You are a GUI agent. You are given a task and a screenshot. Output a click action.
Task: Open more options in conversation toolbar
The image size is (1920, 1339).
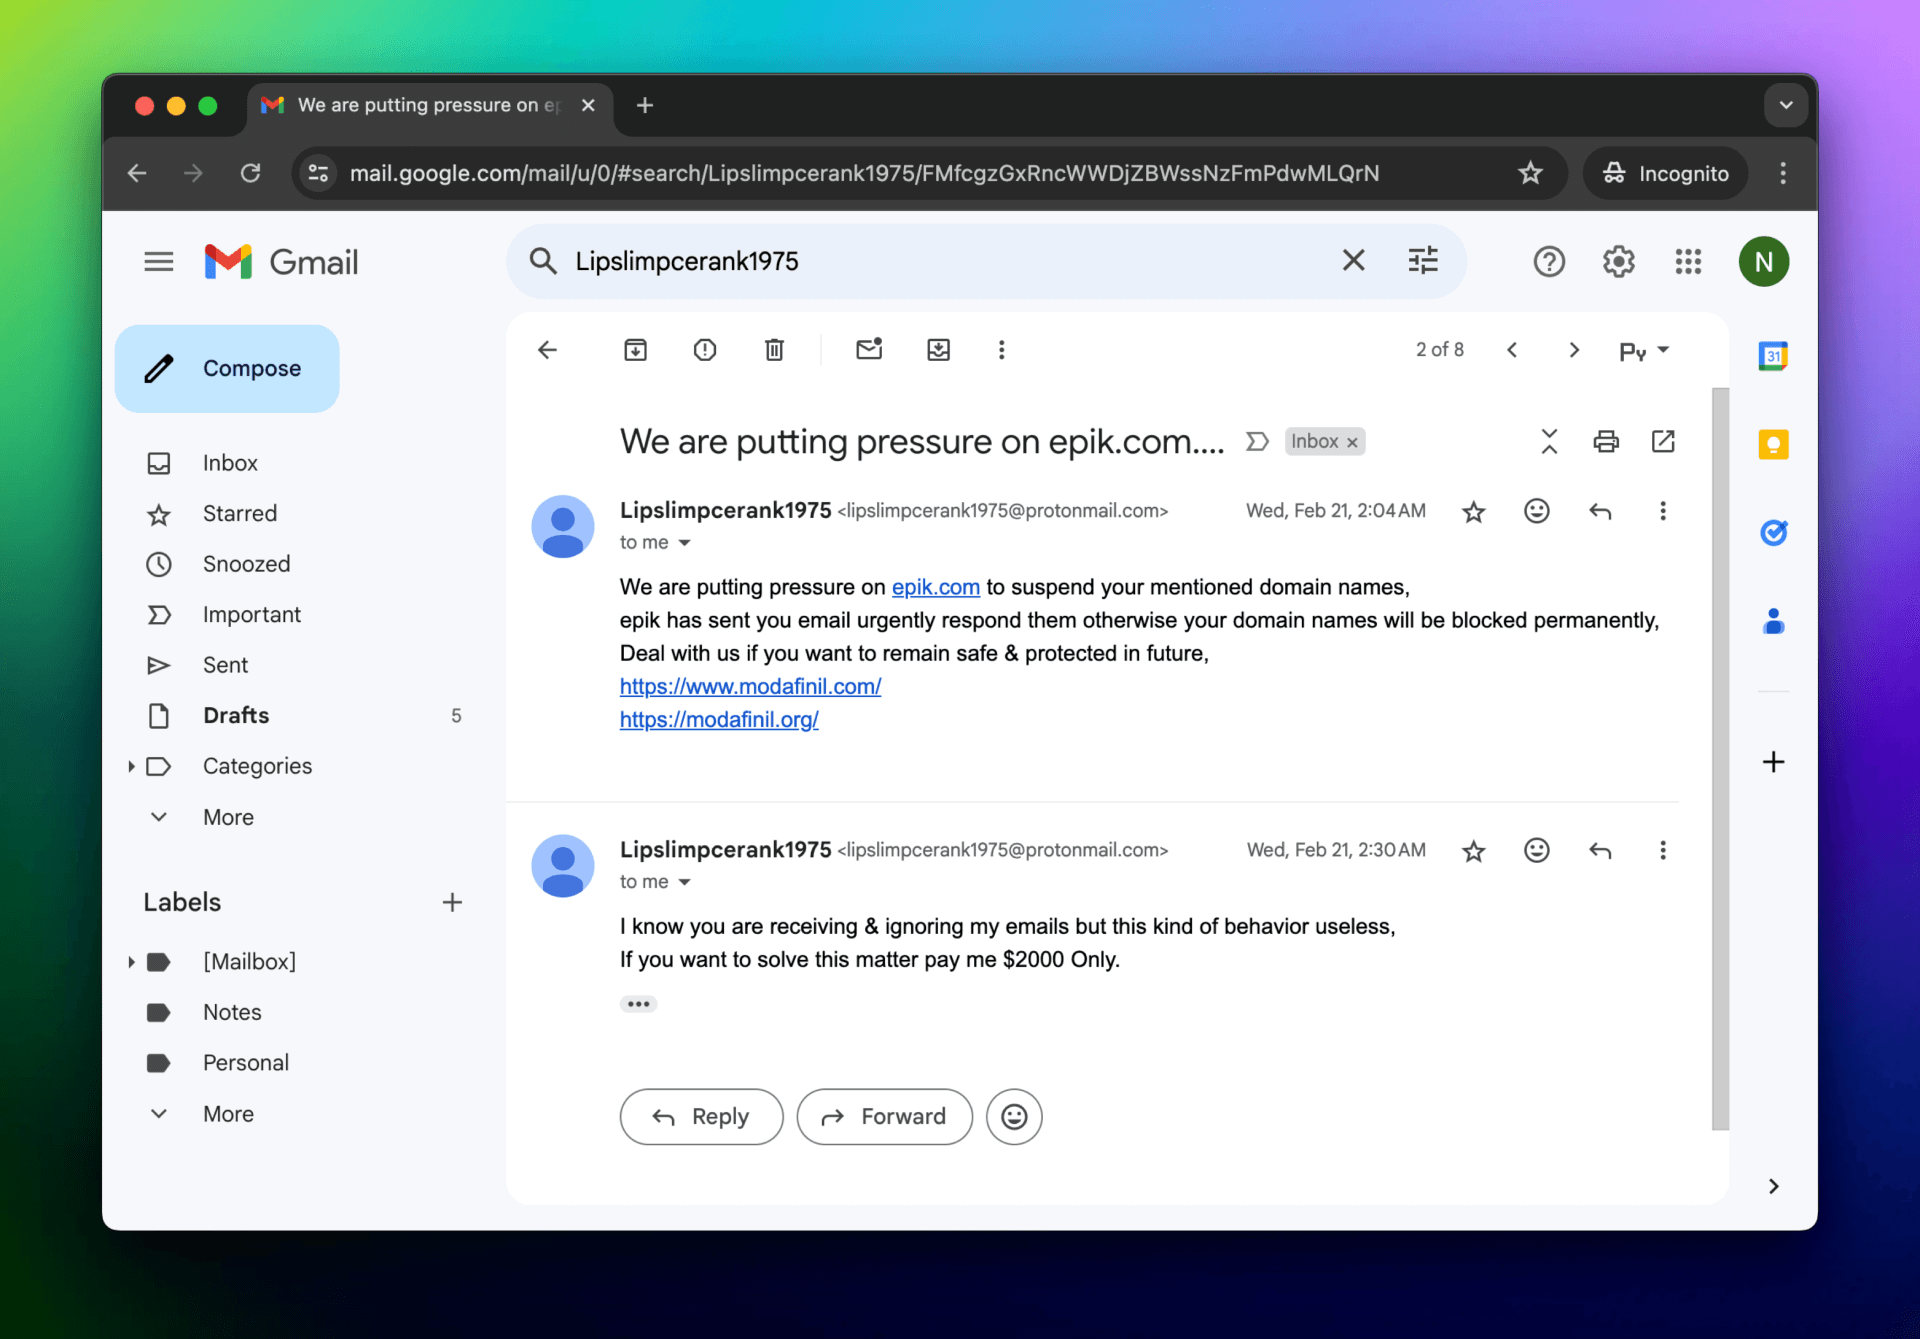[1001, 350]
